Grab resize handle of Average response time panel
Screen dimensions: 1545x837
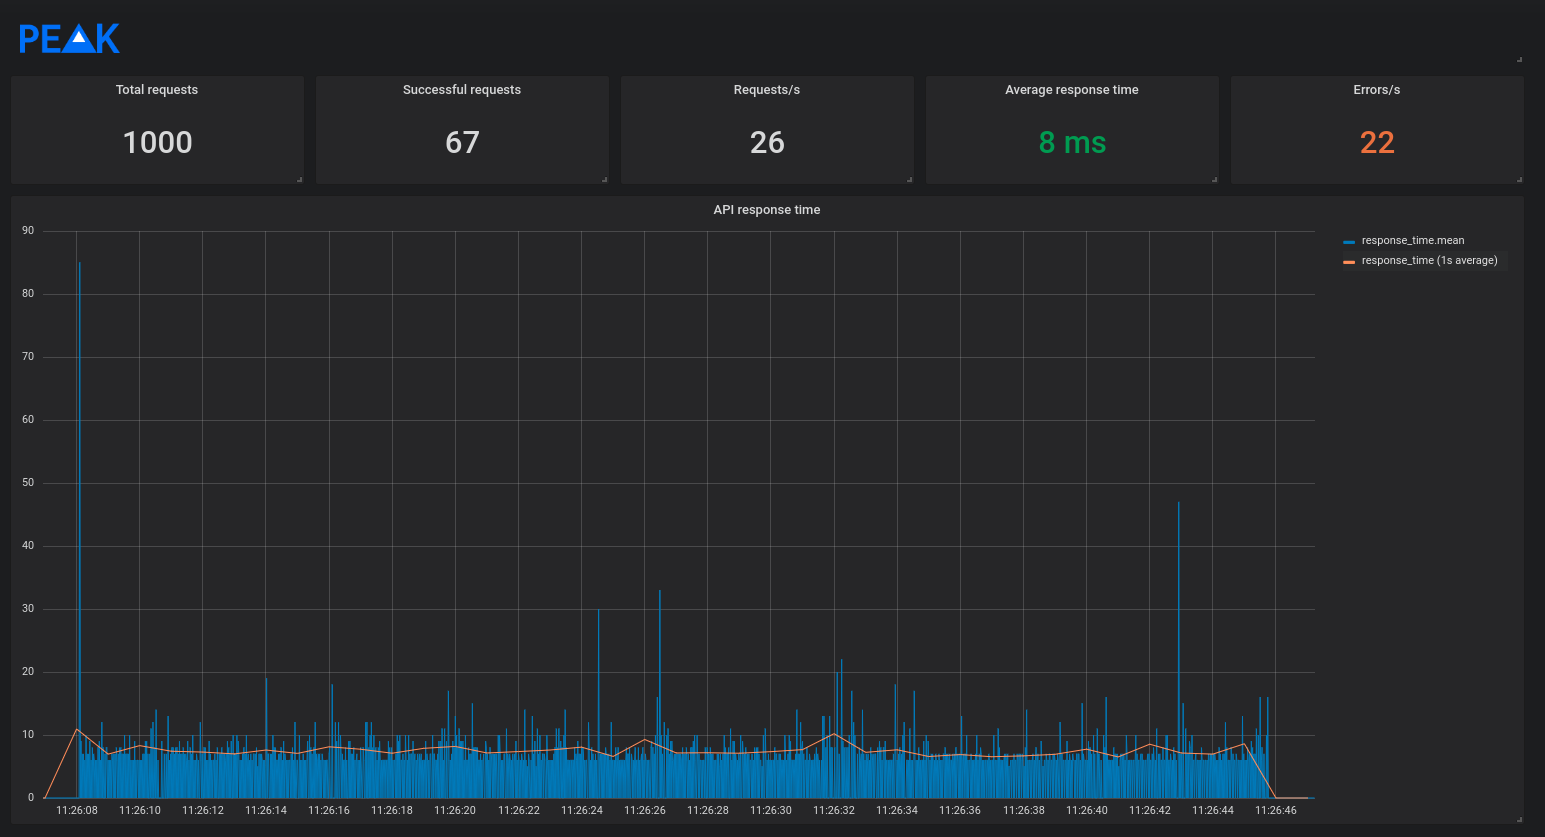tap(1215, 180)
